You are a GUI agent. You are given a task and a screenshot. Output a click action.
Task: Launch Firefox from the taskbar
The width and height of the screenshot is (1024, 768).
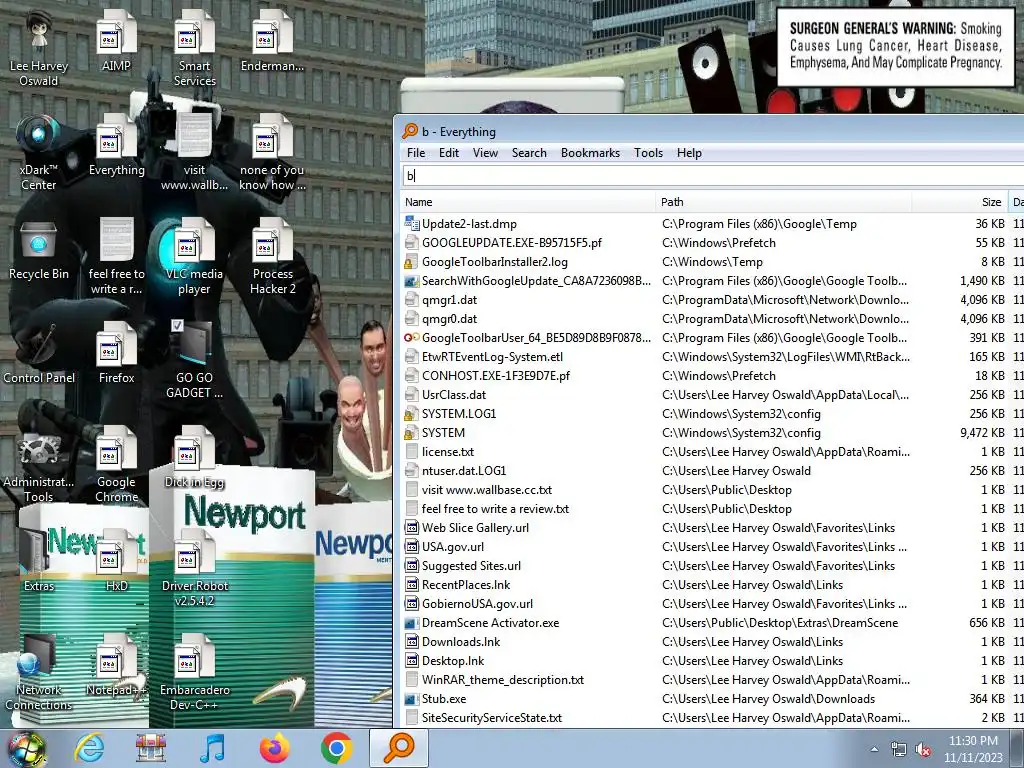(274, 748)
